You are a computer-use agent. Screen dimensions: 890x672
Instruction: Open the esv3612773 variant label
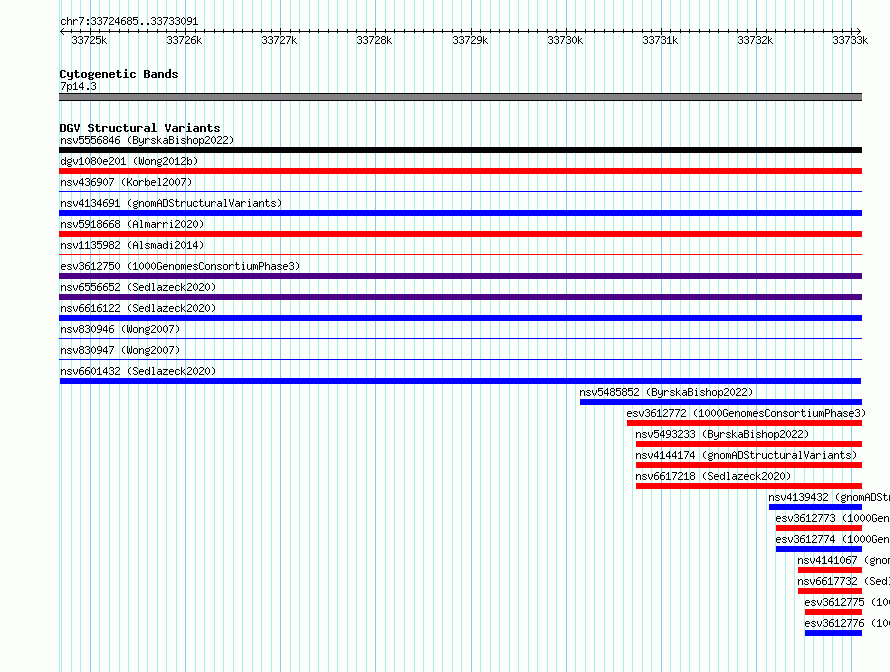coord(832,518)
